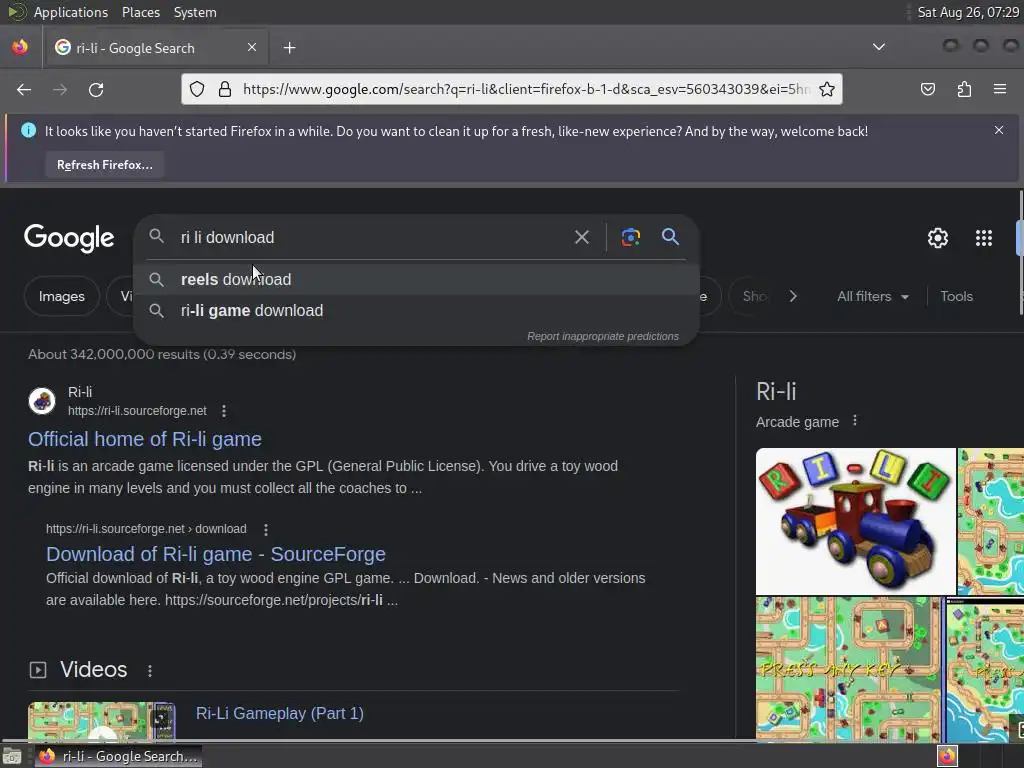Viewport: 1024px width, 768px height.
Task: Search by image with Google Lens
Action: click(x=630, y=237)
